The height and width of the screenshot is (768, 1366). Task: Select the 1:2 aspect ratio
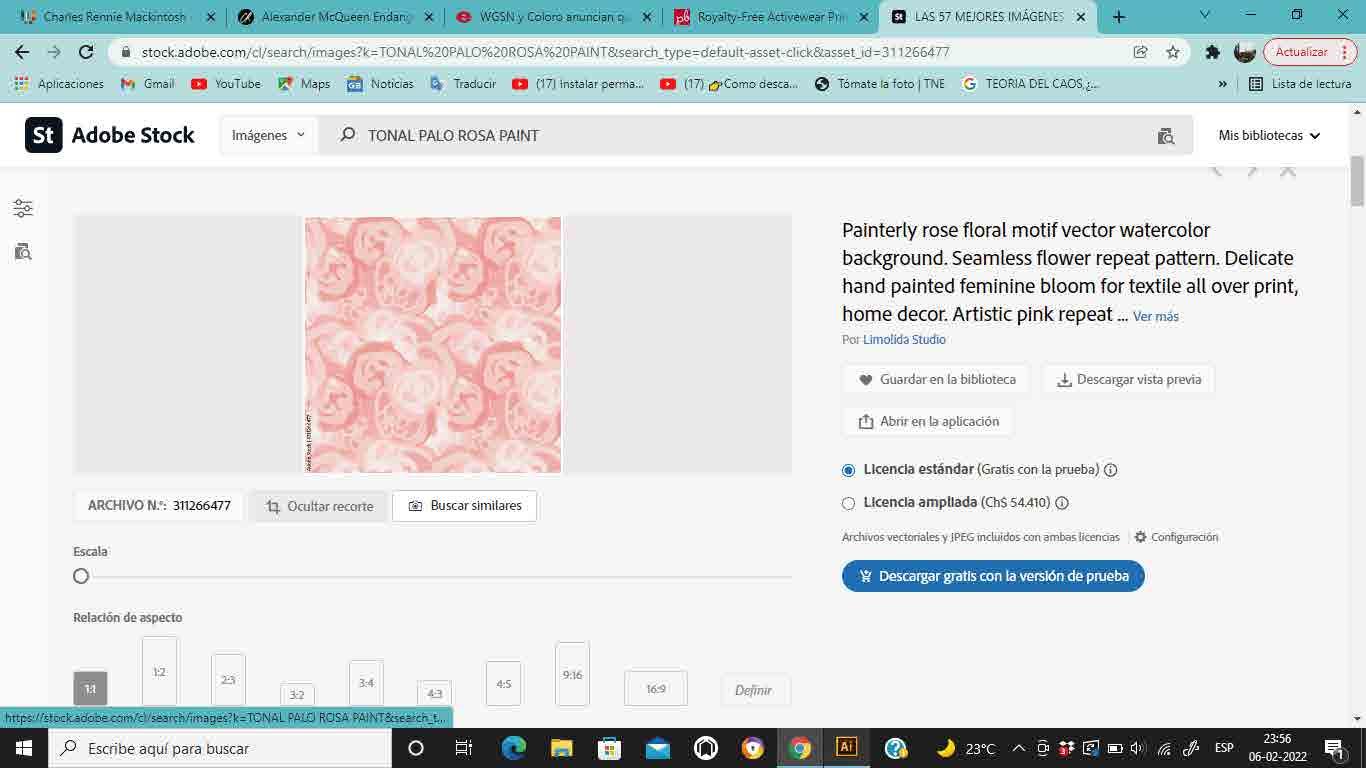coord(159,671)
